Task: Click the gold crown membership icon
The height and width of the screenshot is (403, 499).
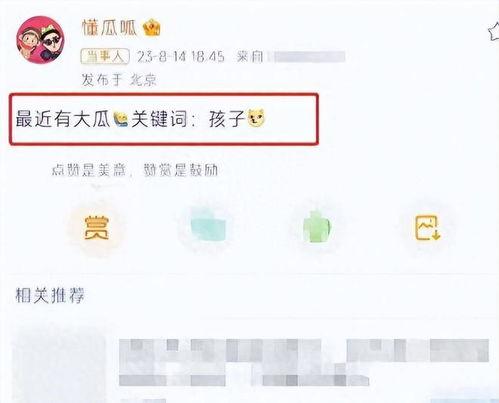Action: click(152, 28)
